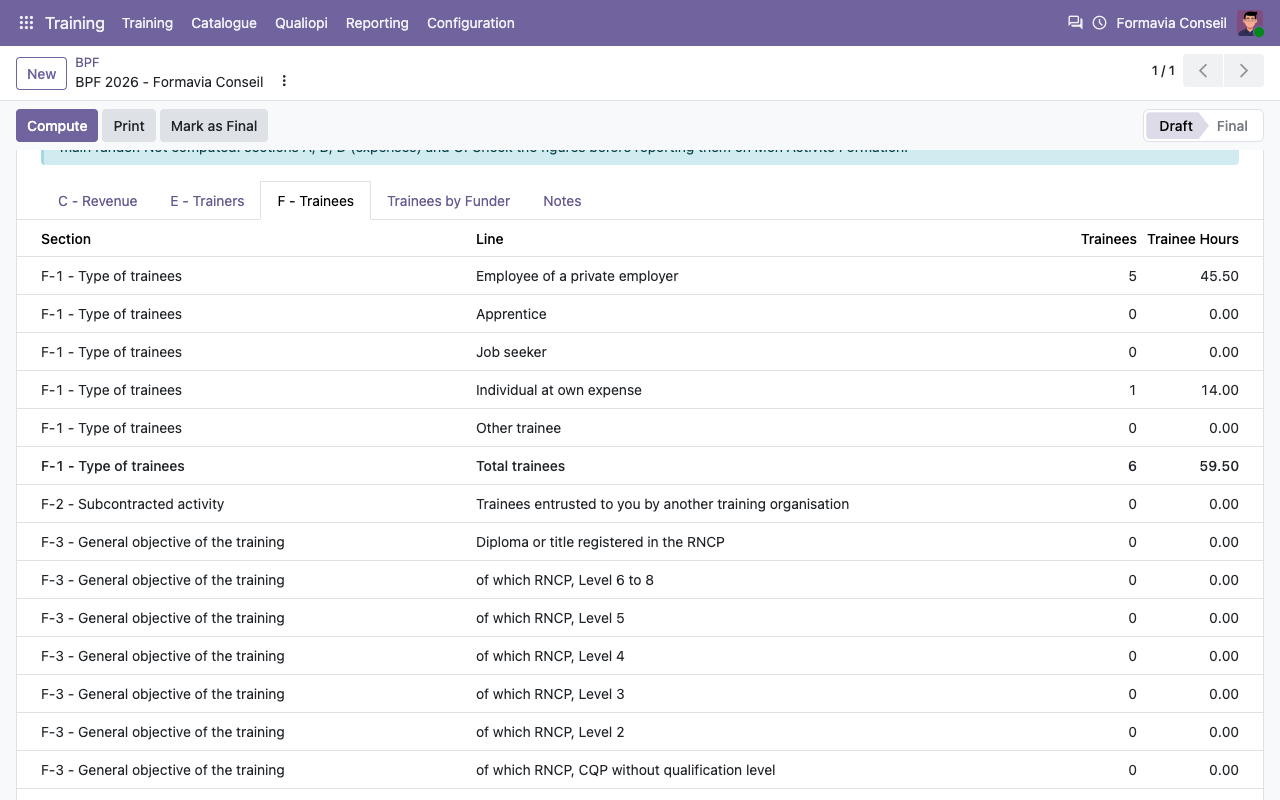Open the Qualiopi menu

point(301,23)
